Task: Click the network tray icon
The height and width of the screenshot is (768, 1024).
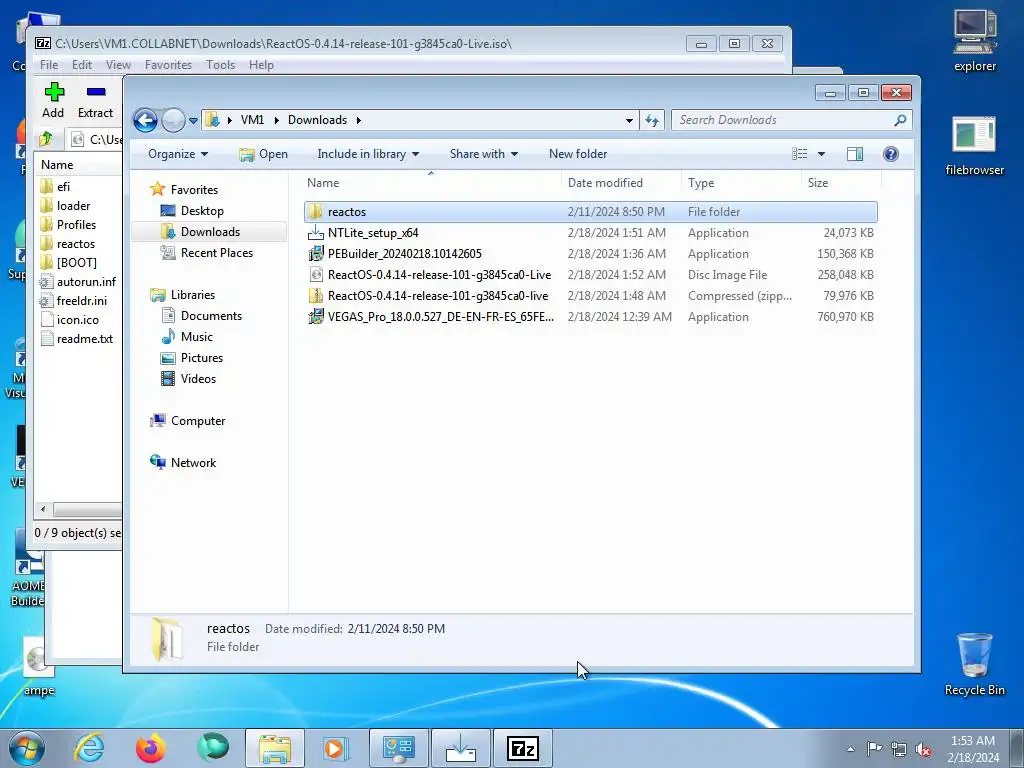Action: [899, 749]
